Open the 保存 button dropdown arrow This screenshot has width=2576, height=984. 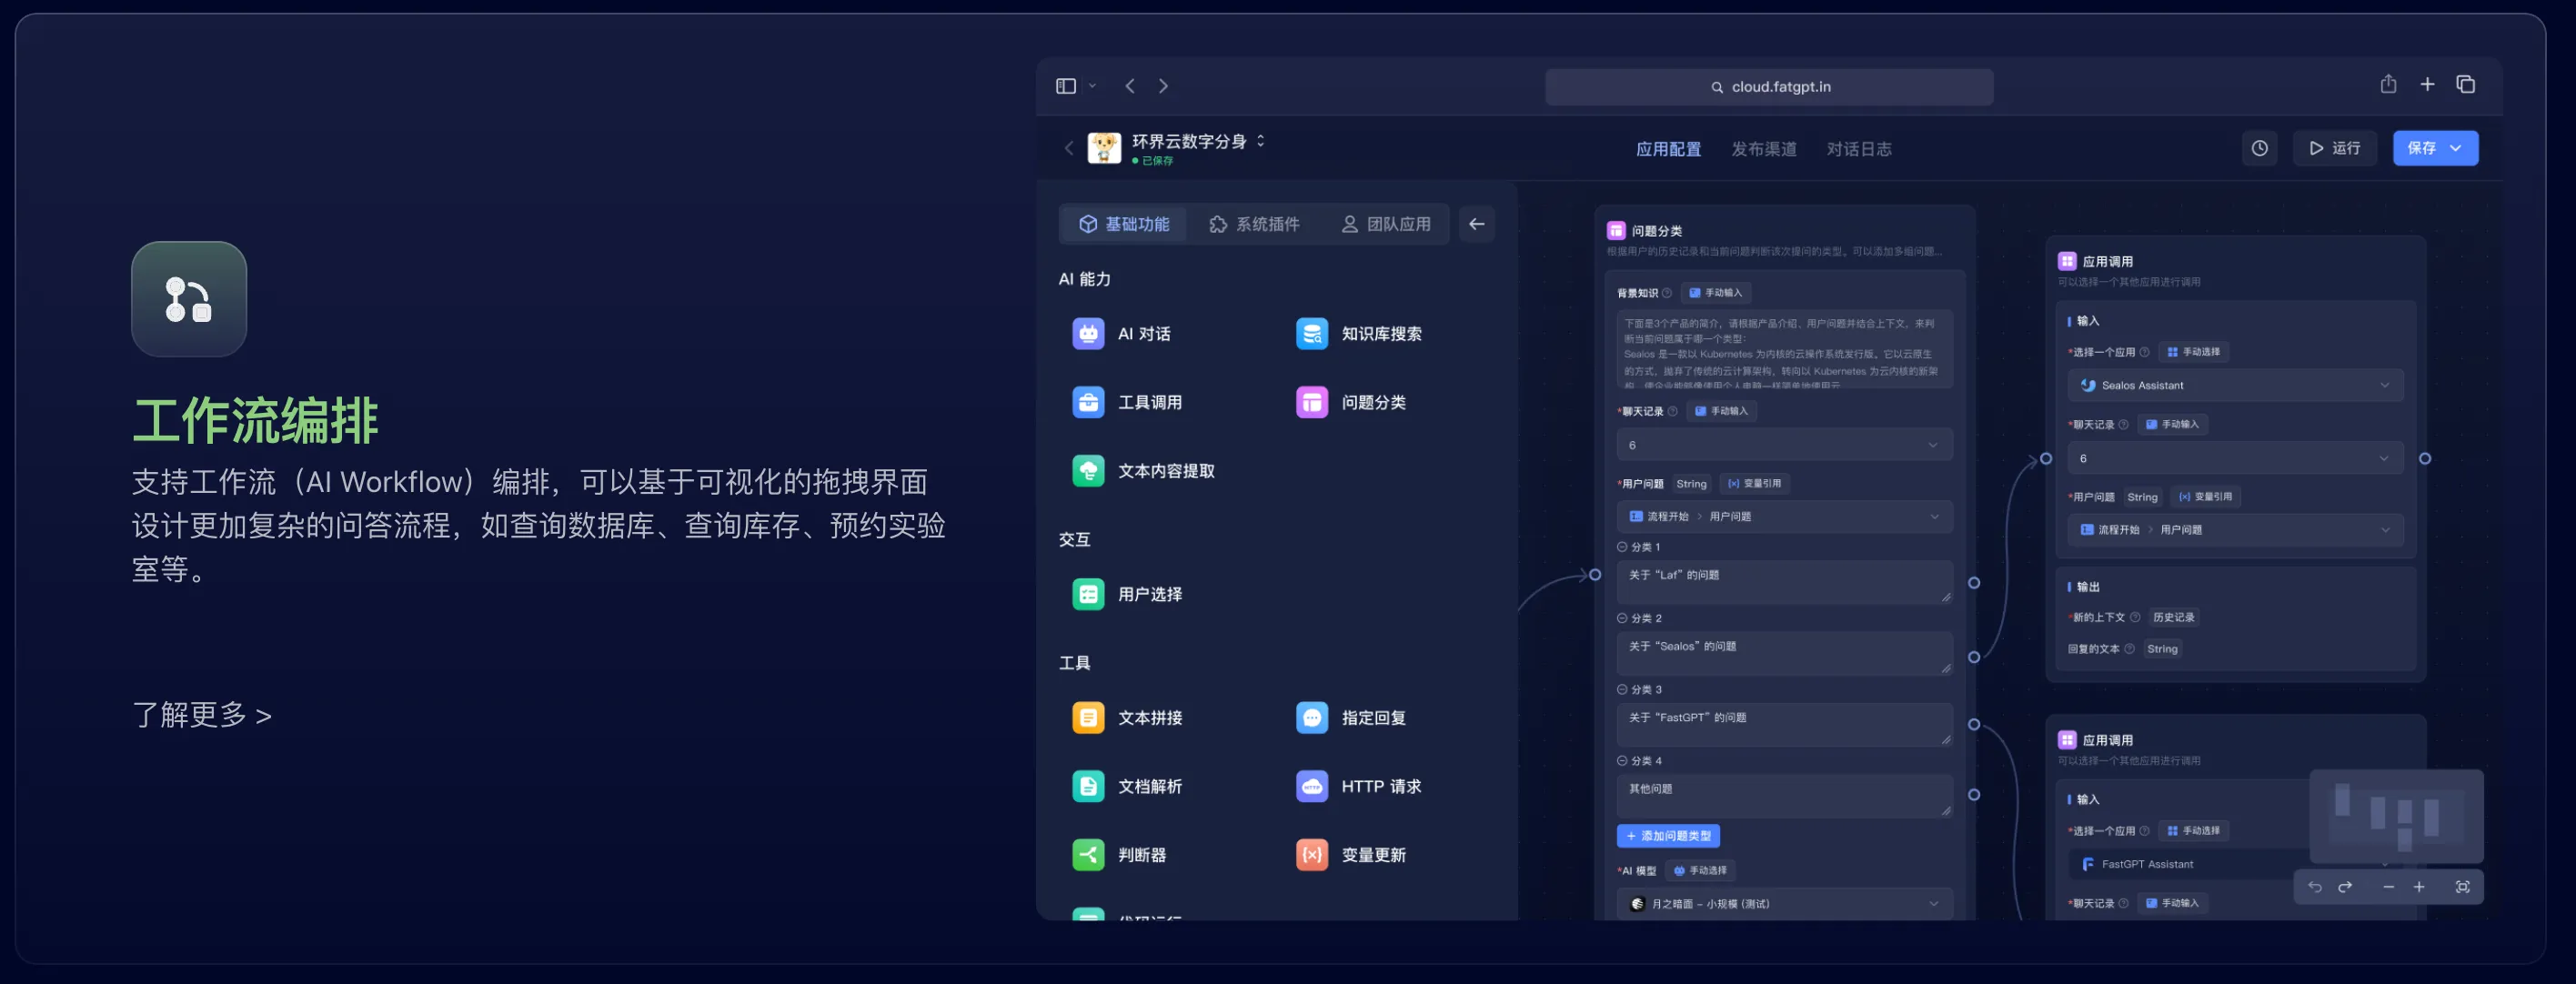point(2456,148)
